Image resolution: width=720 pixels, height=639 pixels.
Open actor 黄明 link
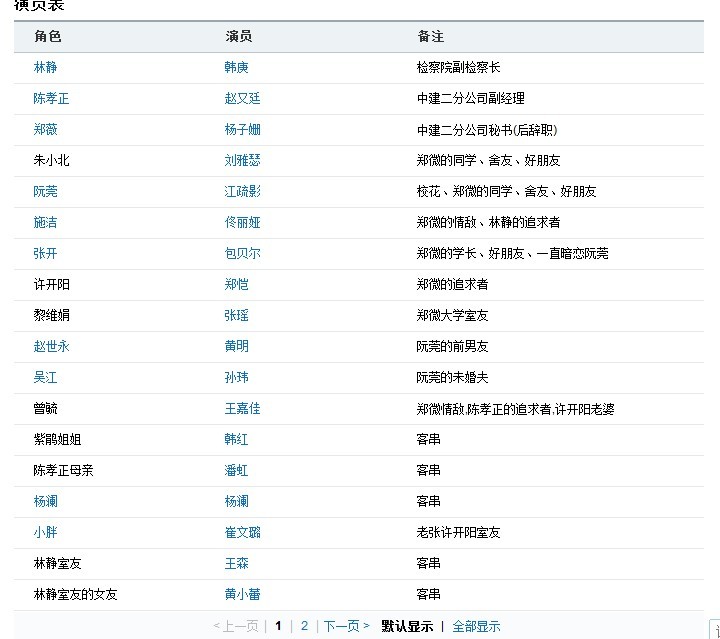pyautogui.click(x=236, y=346)
